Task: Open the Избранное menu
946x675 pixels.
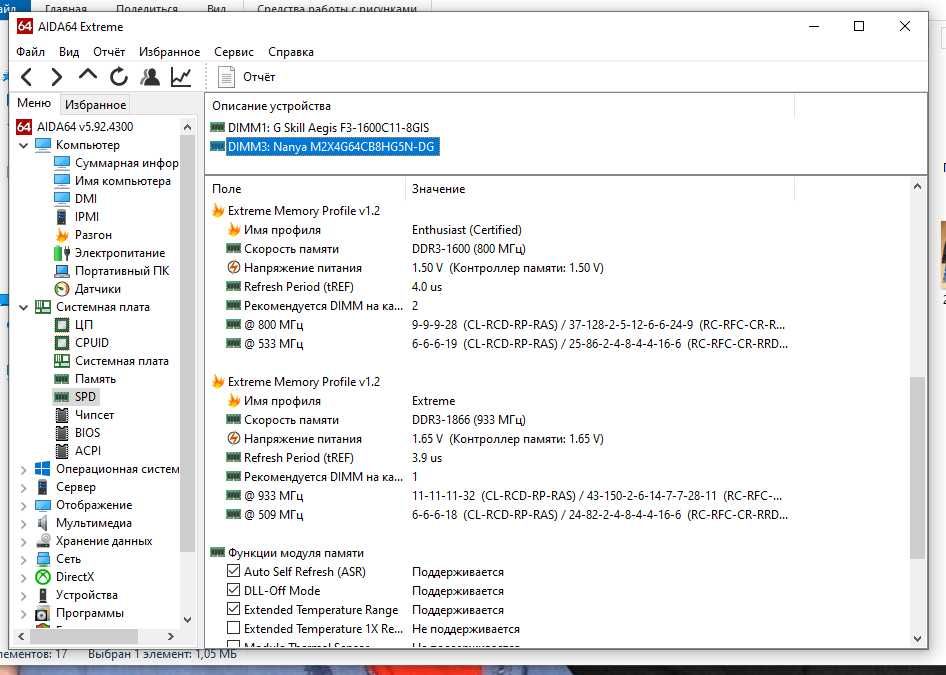Action: 170,52
